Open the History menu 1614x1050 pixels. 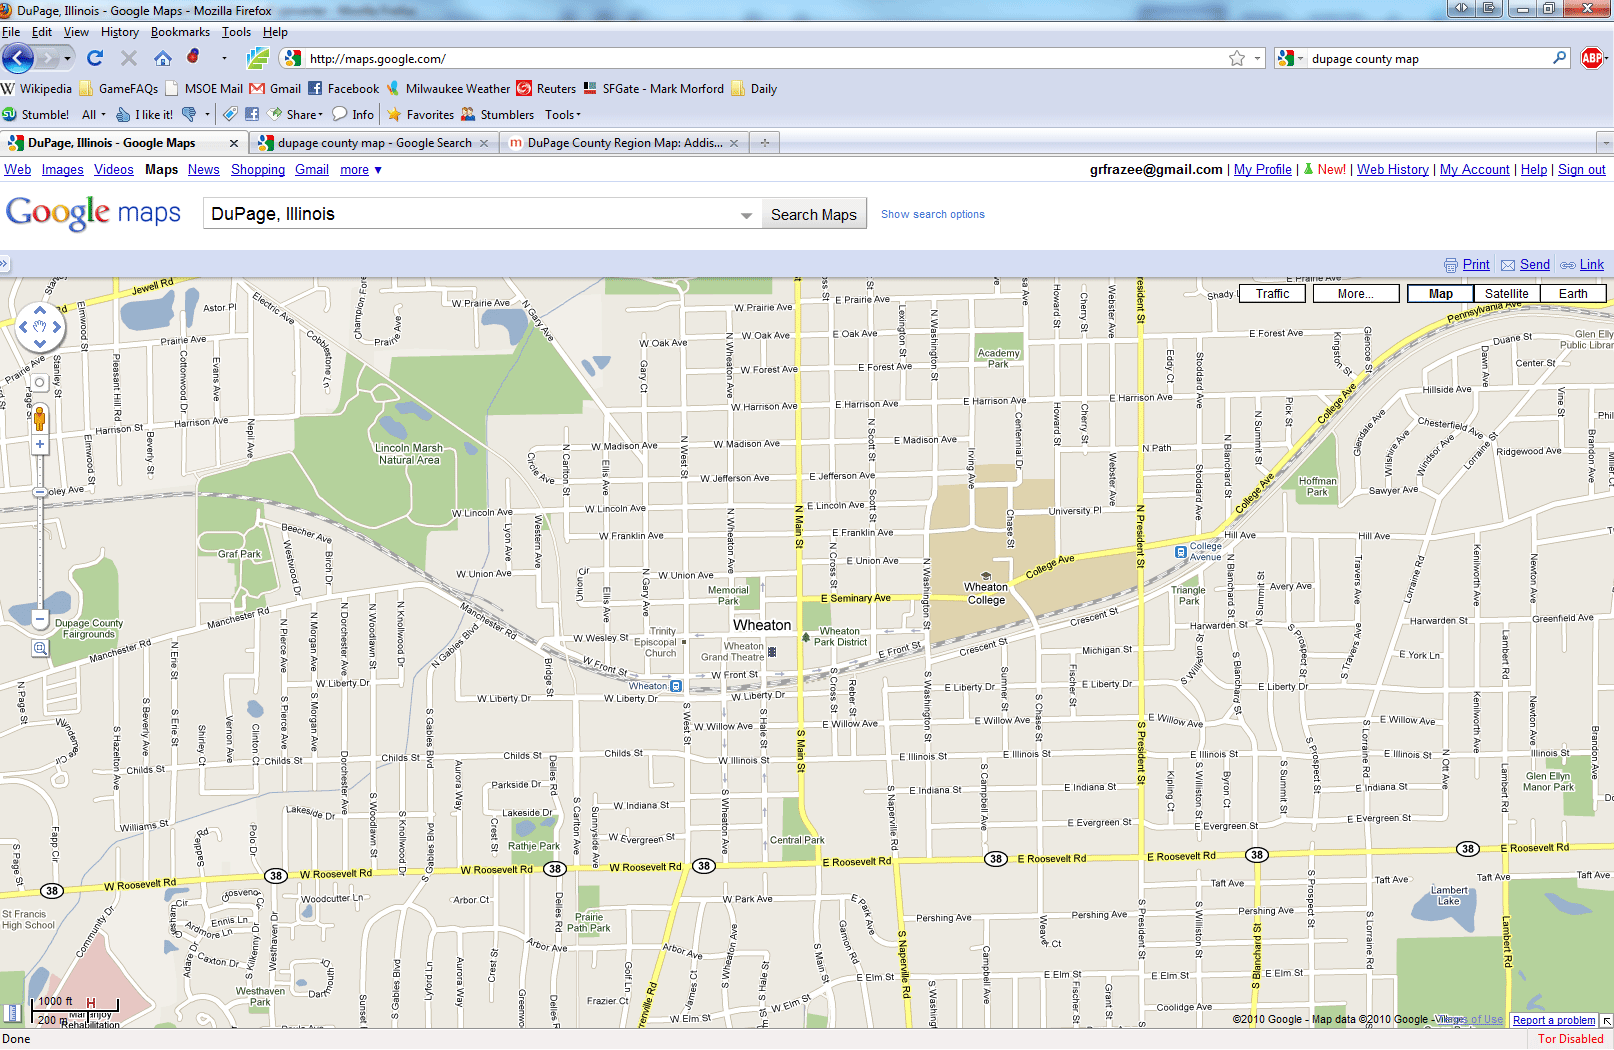tap(120, 32)
